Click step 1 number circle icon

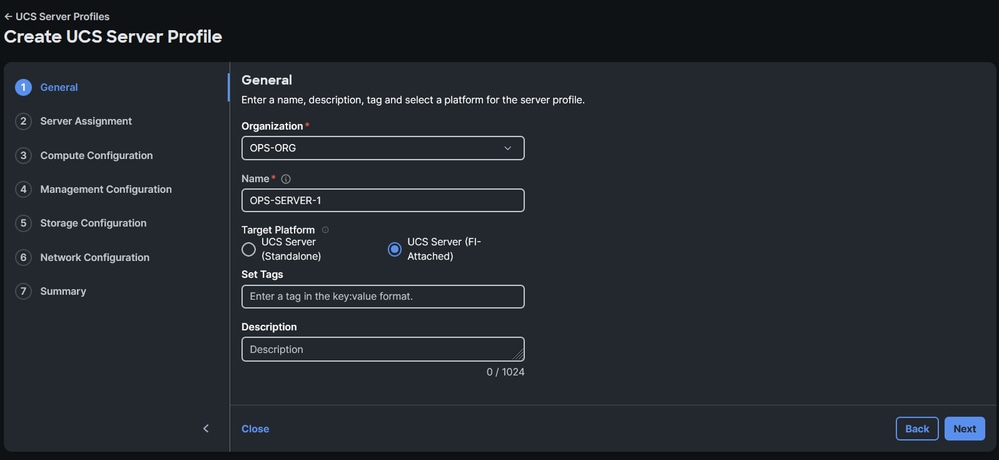(x=24, y=87)
